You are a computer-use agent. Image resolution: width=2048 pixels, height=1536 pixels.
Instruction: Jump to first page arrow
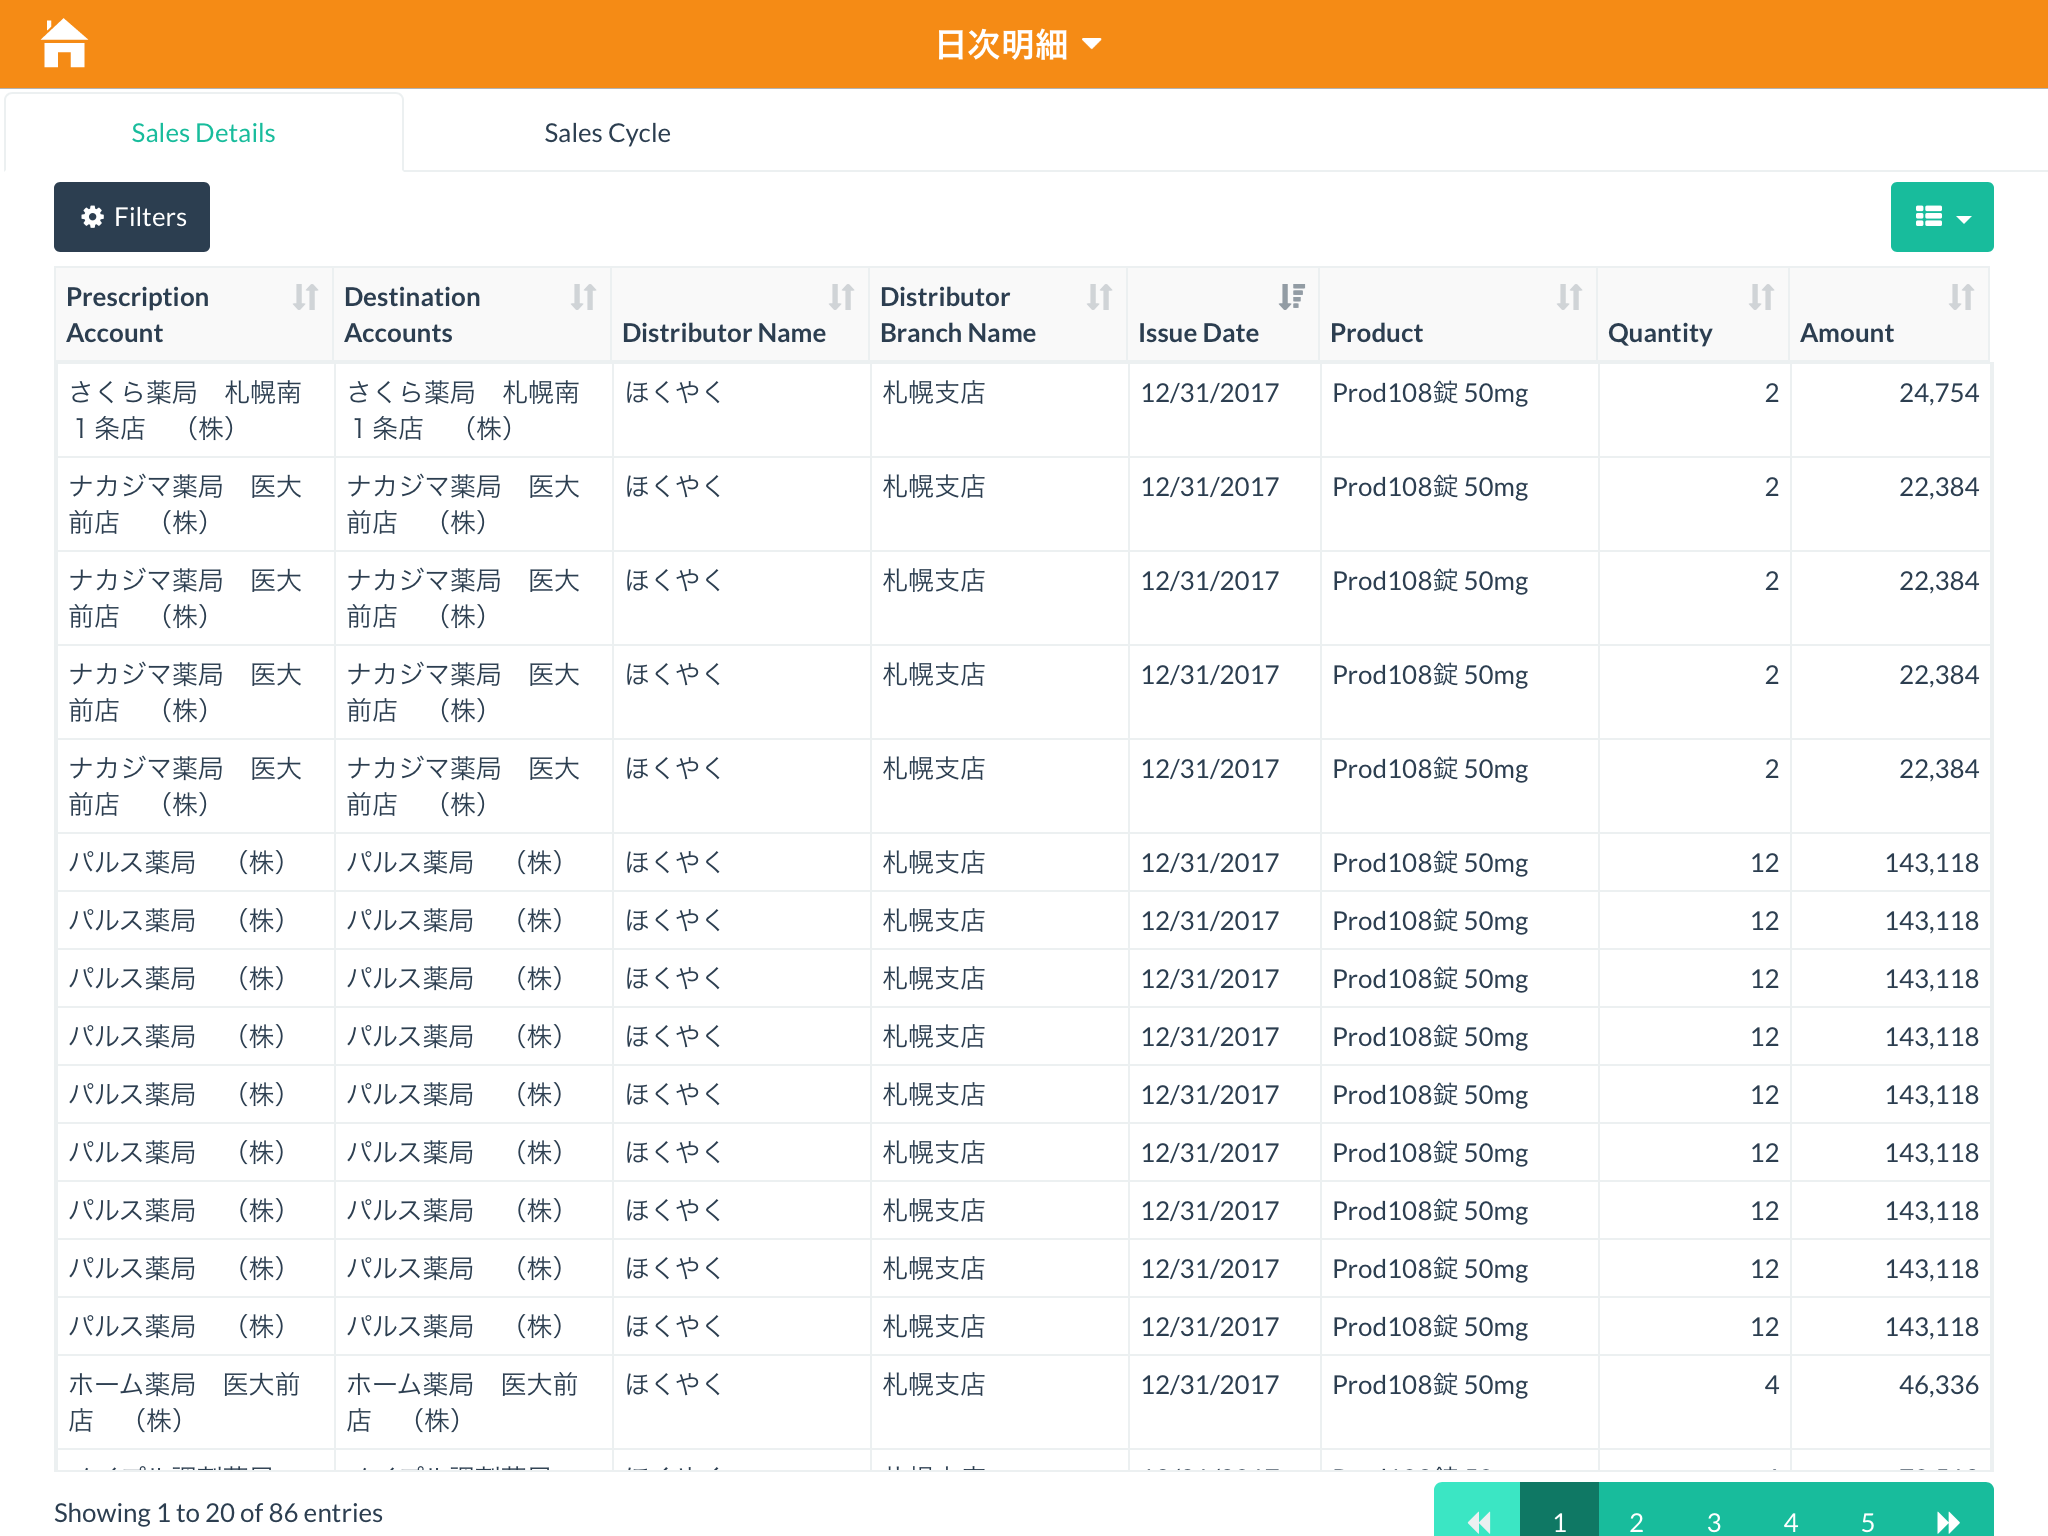pyautogui.click(x=1478, y=1520)
